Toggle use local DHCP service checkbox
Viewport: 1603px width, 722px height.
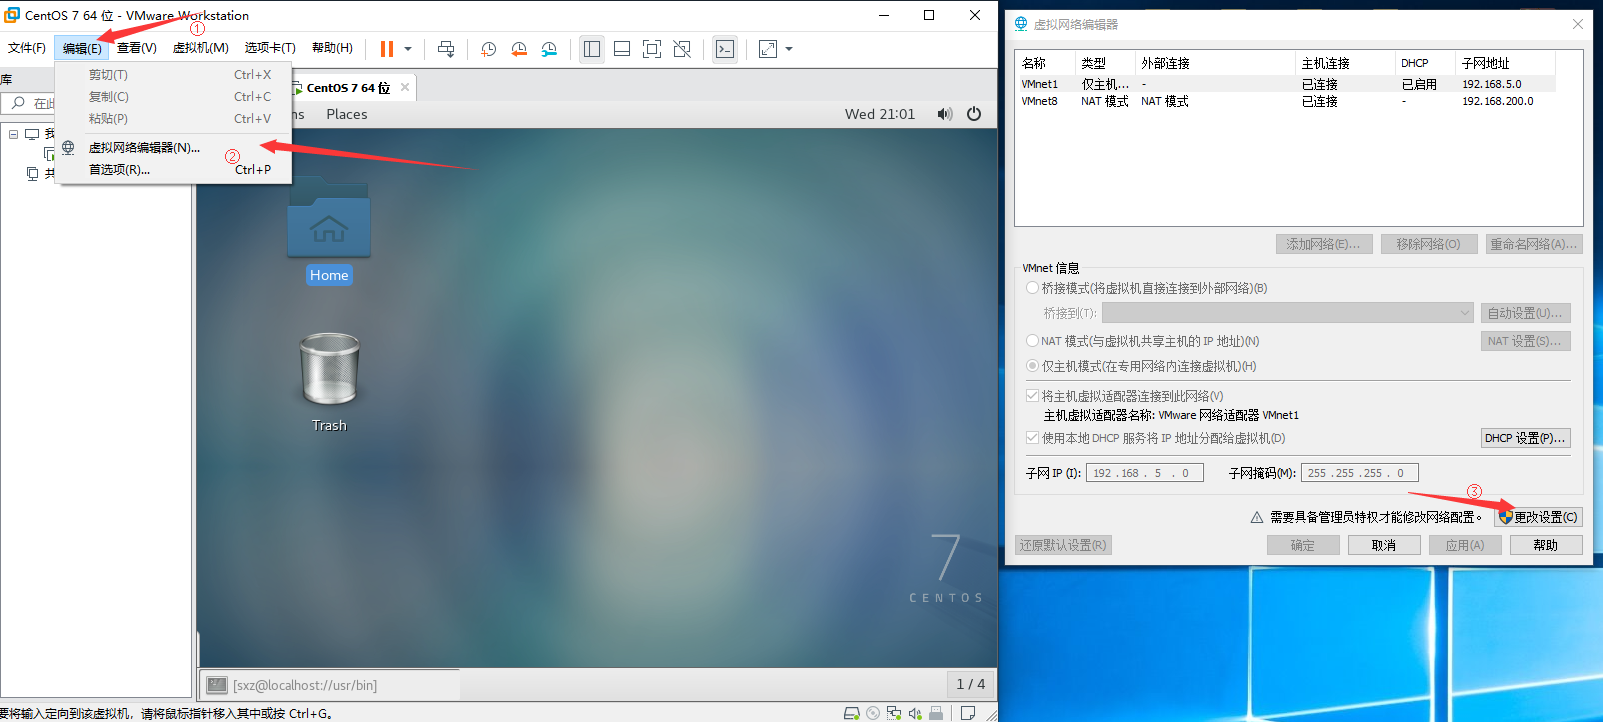1033,438
